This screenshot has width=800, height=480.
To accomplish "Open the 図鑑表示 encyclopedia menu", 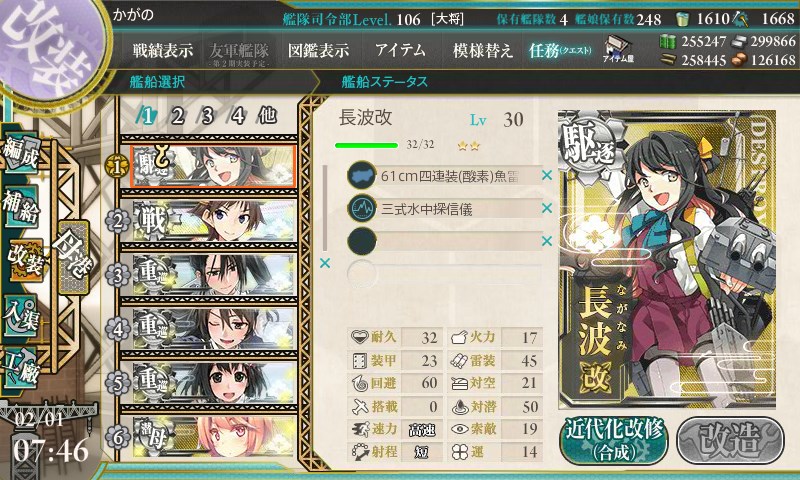I will coord(318,50).
